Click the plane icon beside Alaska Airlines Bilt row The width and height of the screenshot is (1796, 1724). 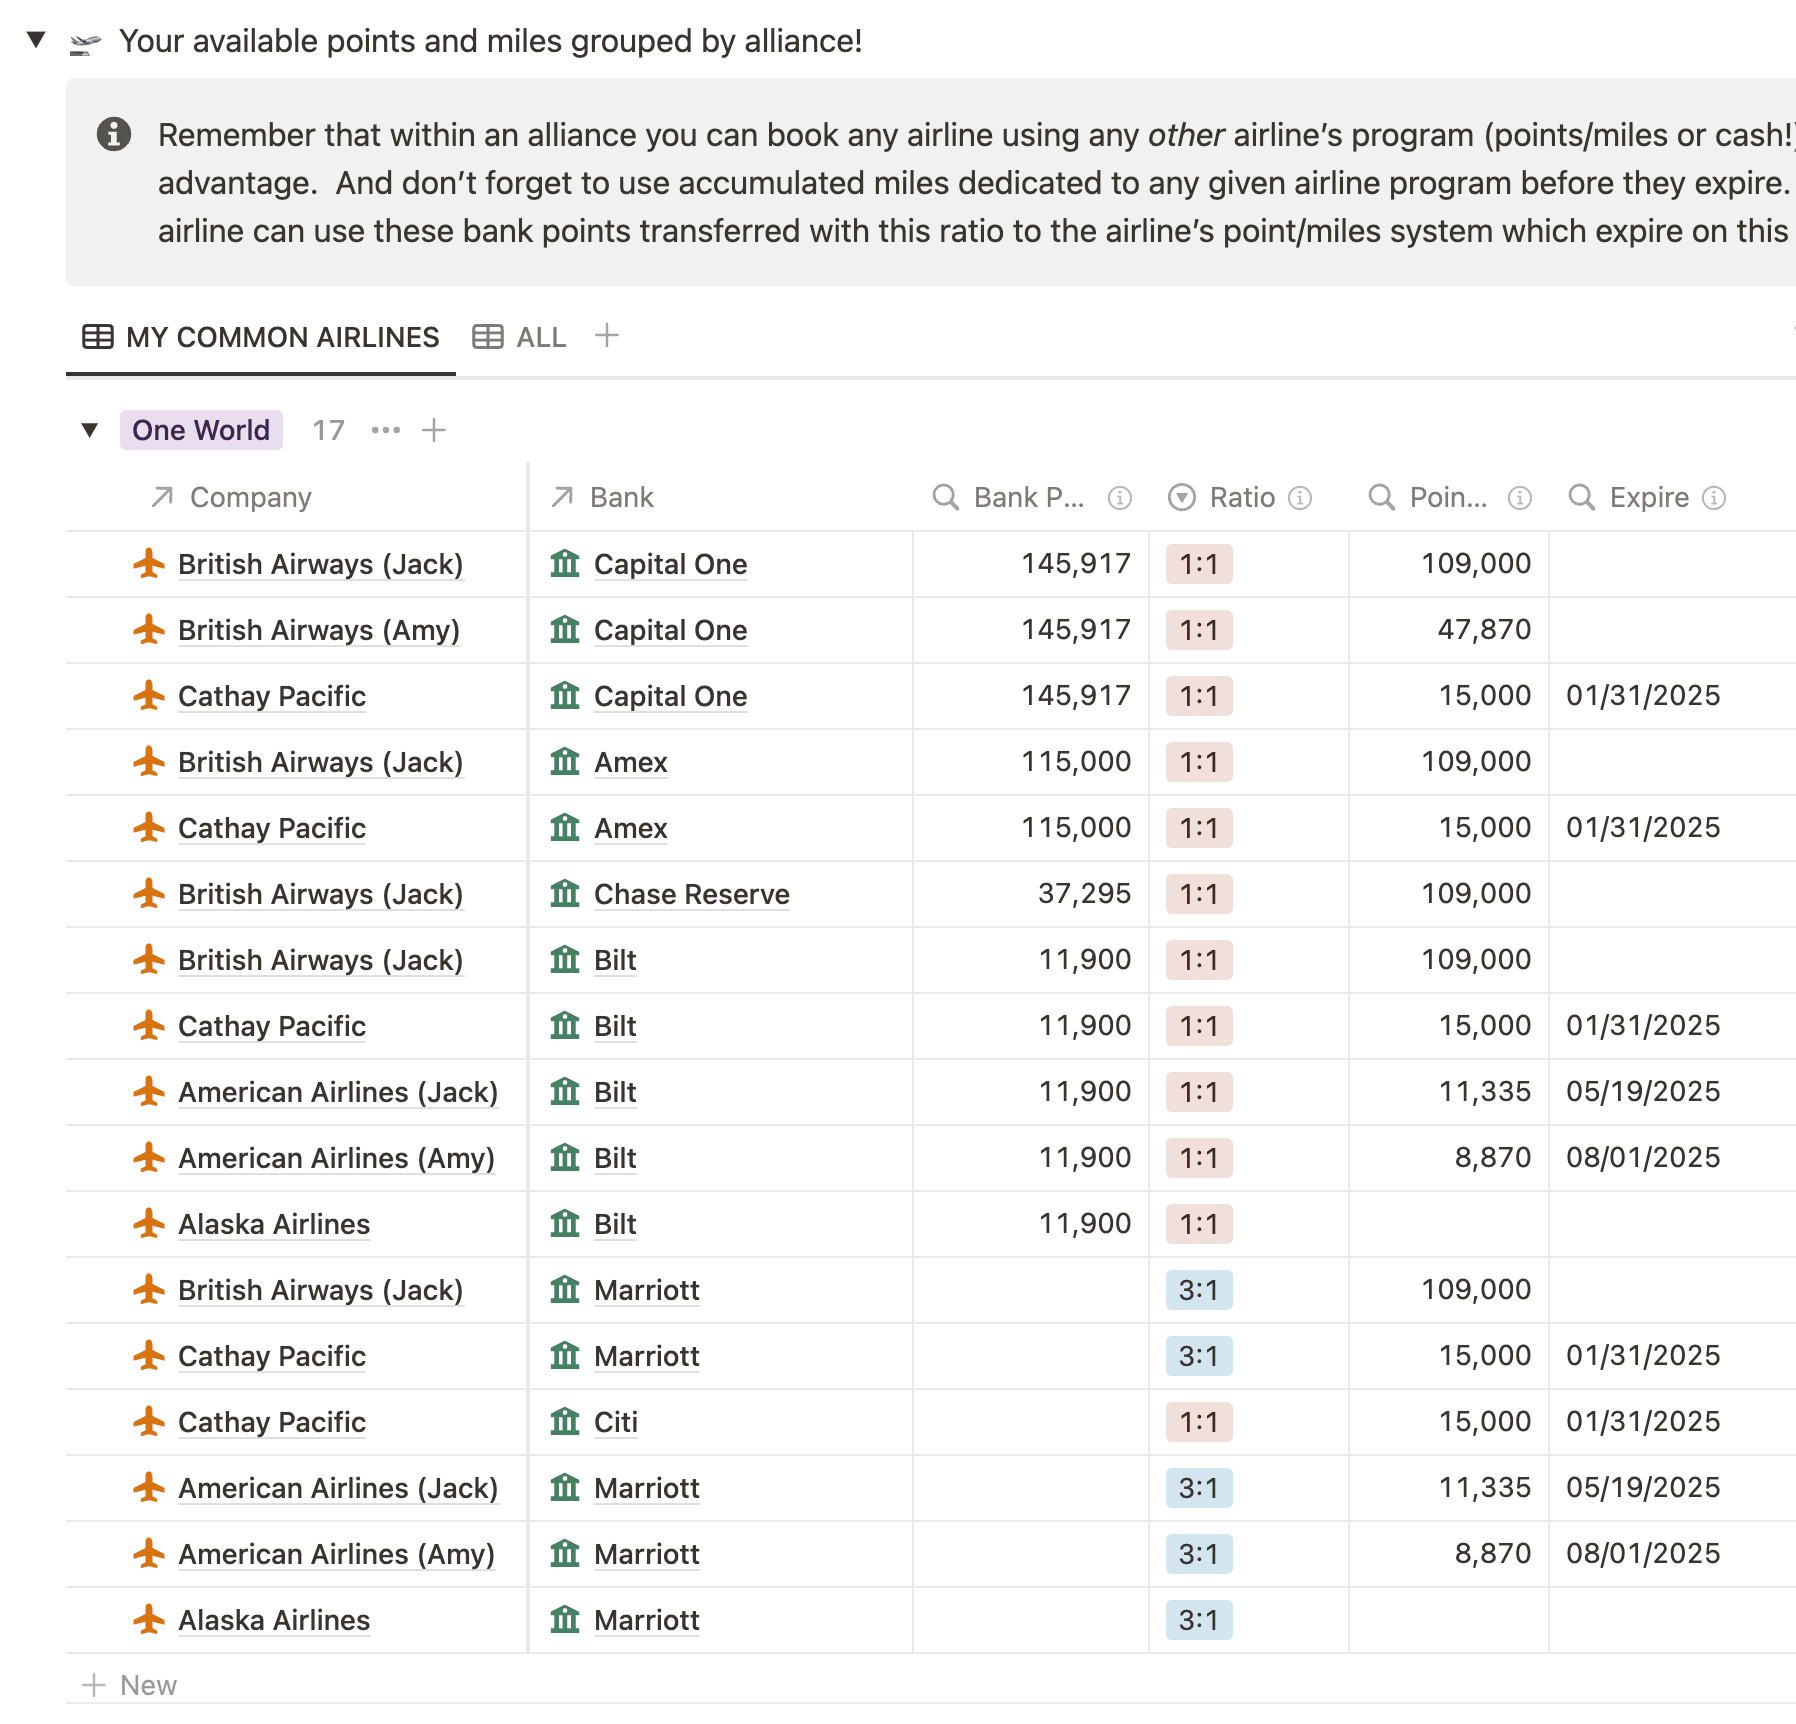(x=149, y=1224)
